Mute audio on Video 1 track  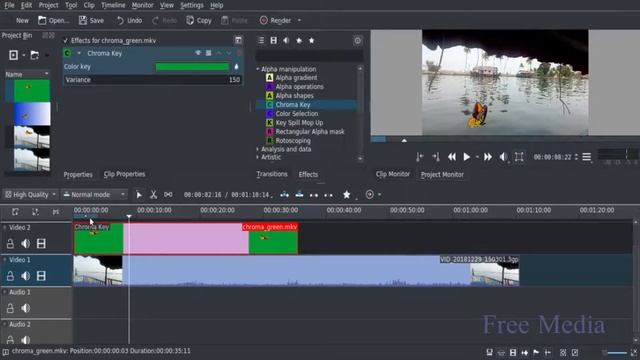(25, 276)
